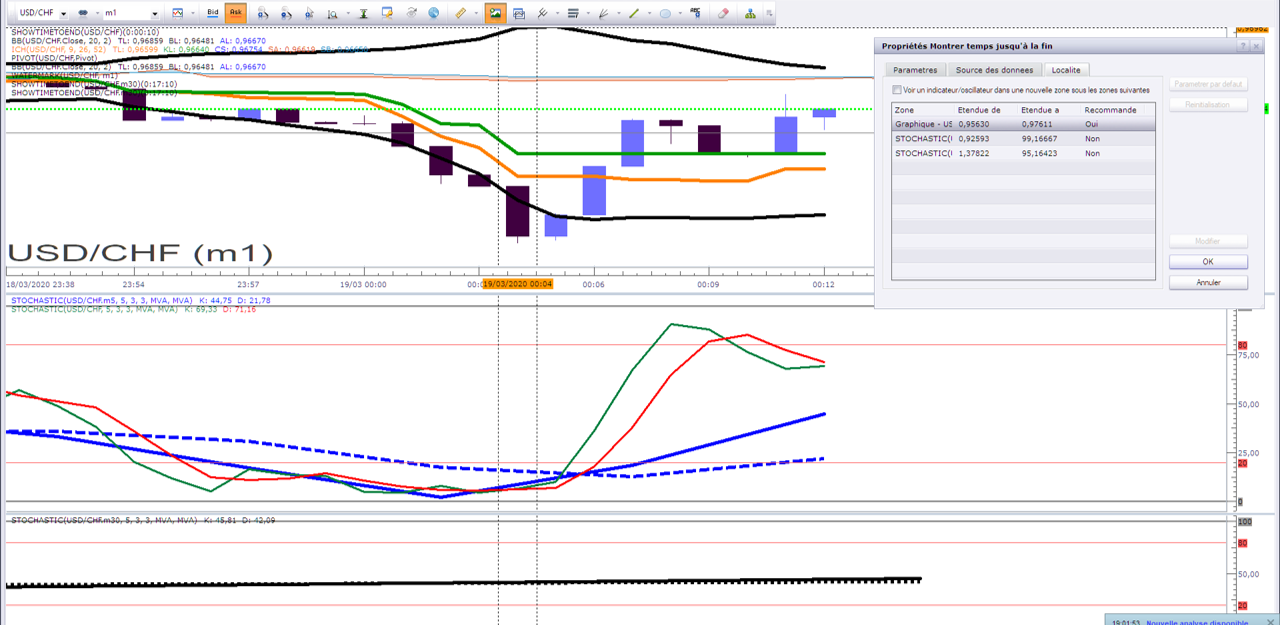Expand the ruler tool dropdown arrow
Screen dimensions: 1280x625
[476, 13]
